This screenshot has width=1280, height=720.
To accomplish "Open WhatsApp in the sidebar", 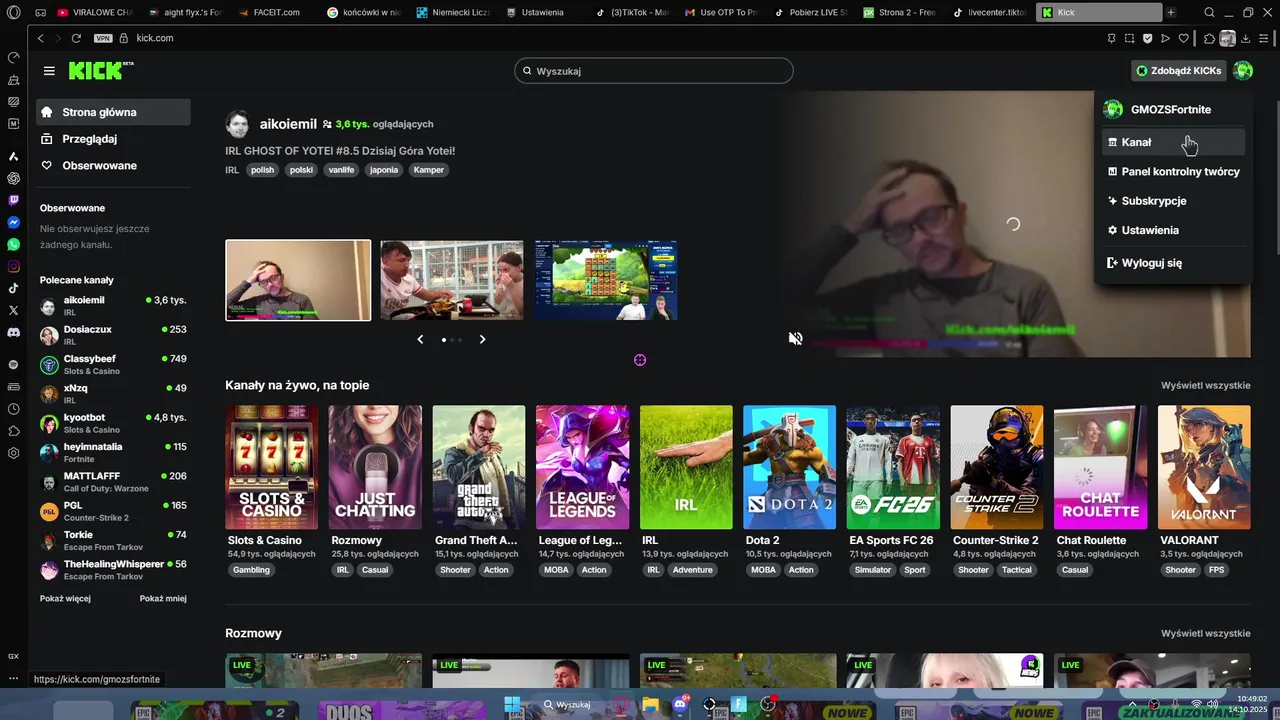I will 13,244.
